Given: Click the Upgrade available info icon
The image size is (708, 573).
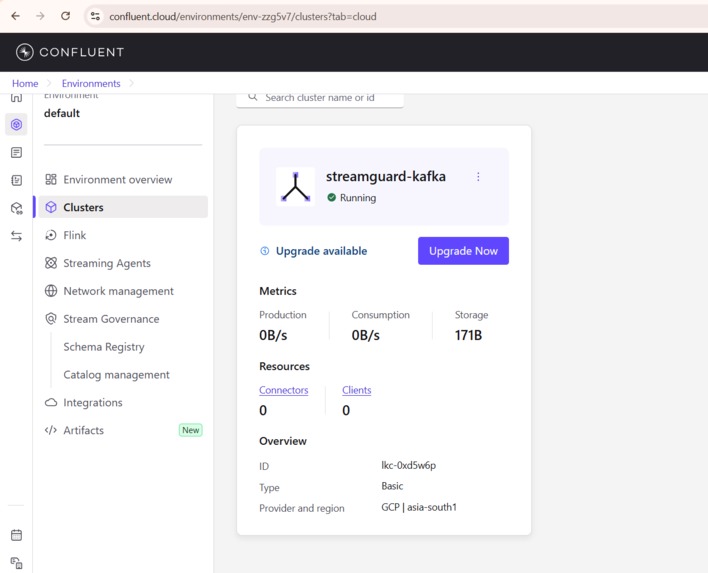Looking at the screenshot, I should (265, 251).
